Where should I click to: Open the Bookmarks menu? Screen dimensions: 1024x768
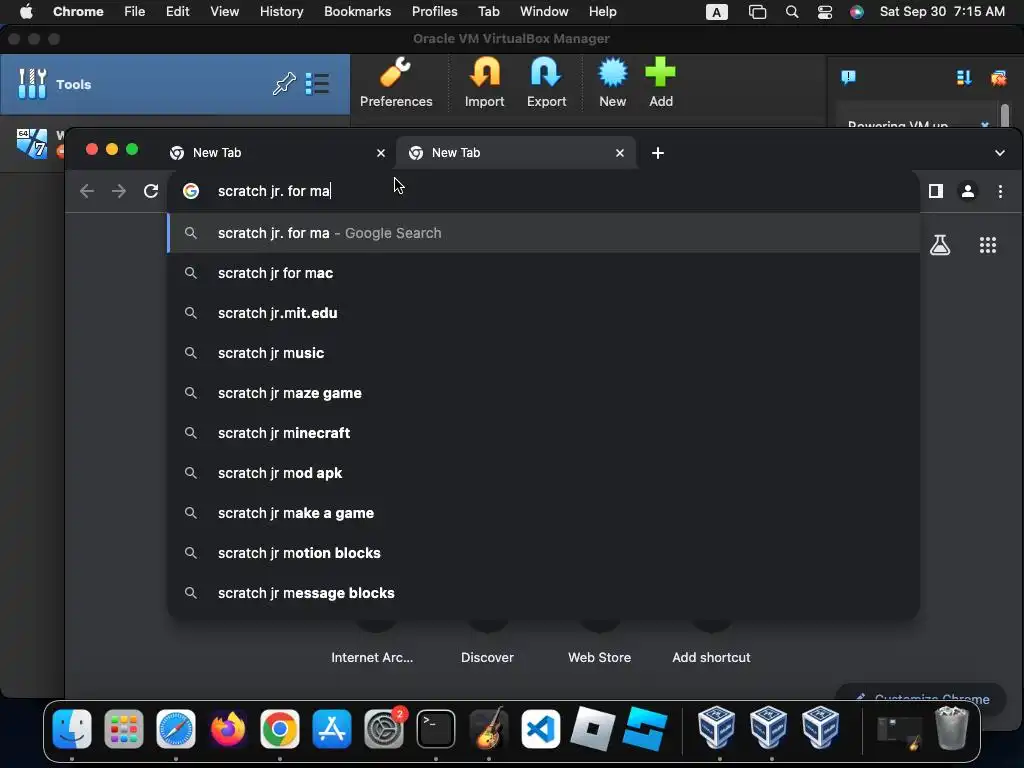click(x=357, y=12)
